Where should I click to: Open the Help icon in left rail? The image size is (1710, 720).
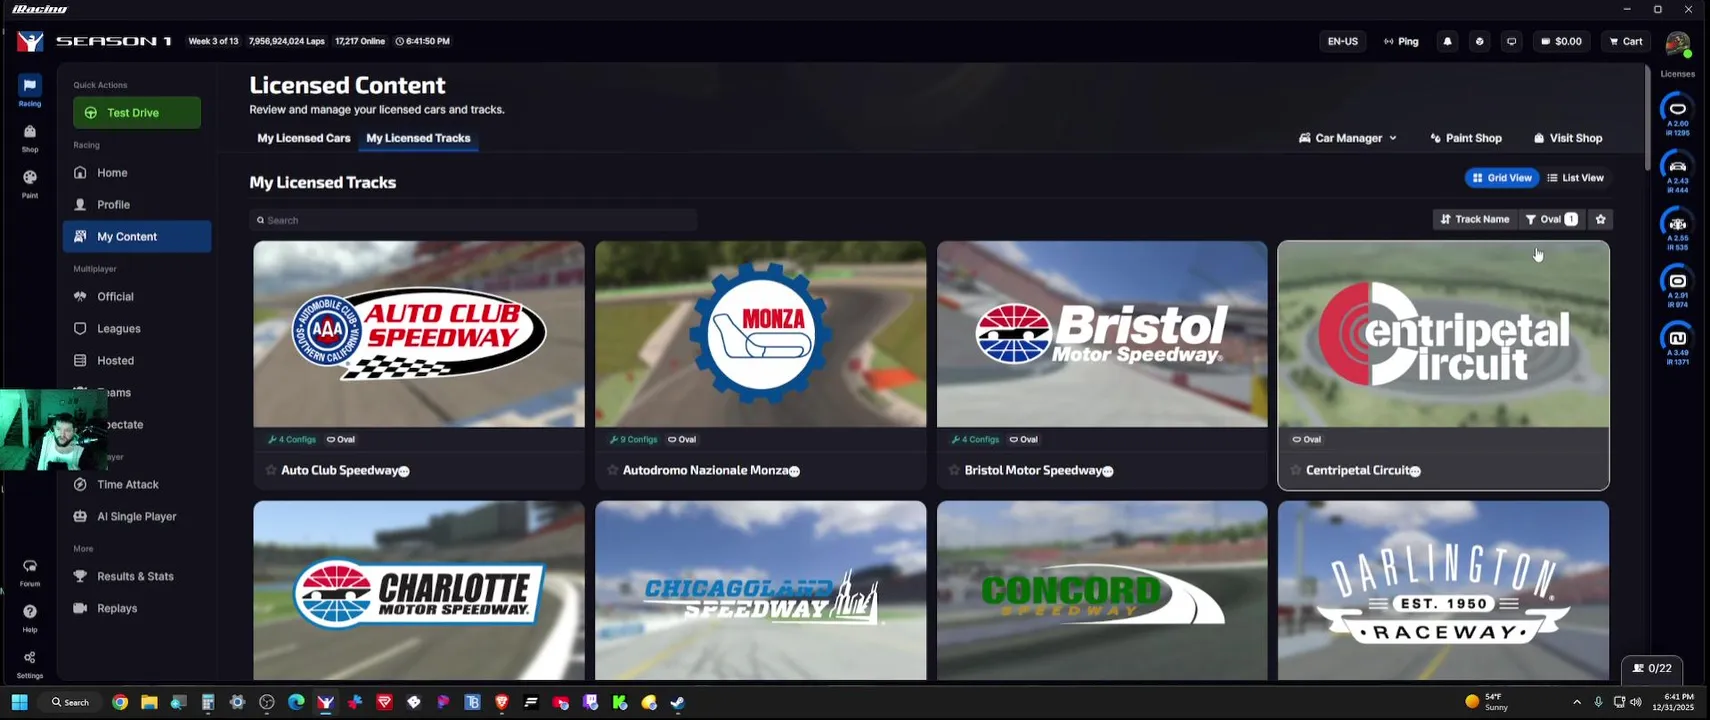30,617
